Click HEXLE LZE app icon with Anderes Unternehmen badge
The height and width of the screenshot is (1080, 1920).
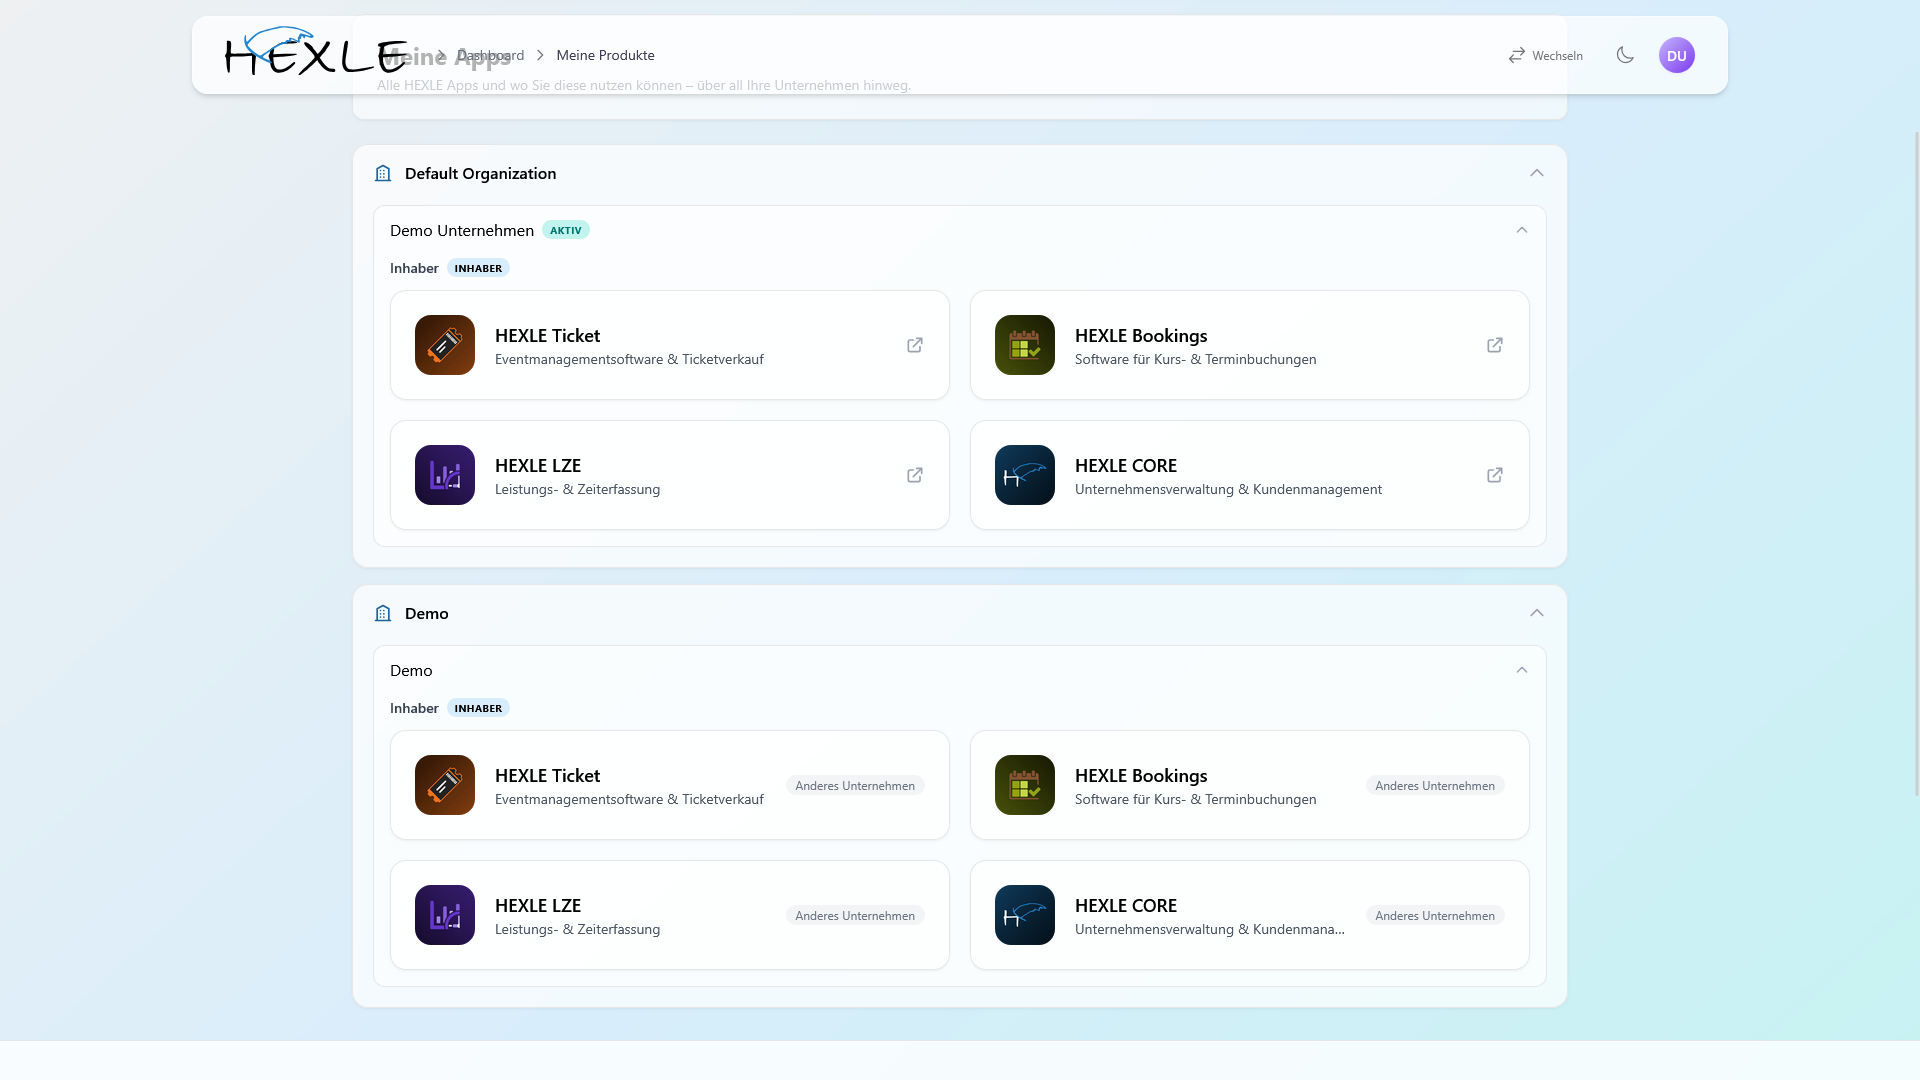pyautogui.click(x=445, y=915)
